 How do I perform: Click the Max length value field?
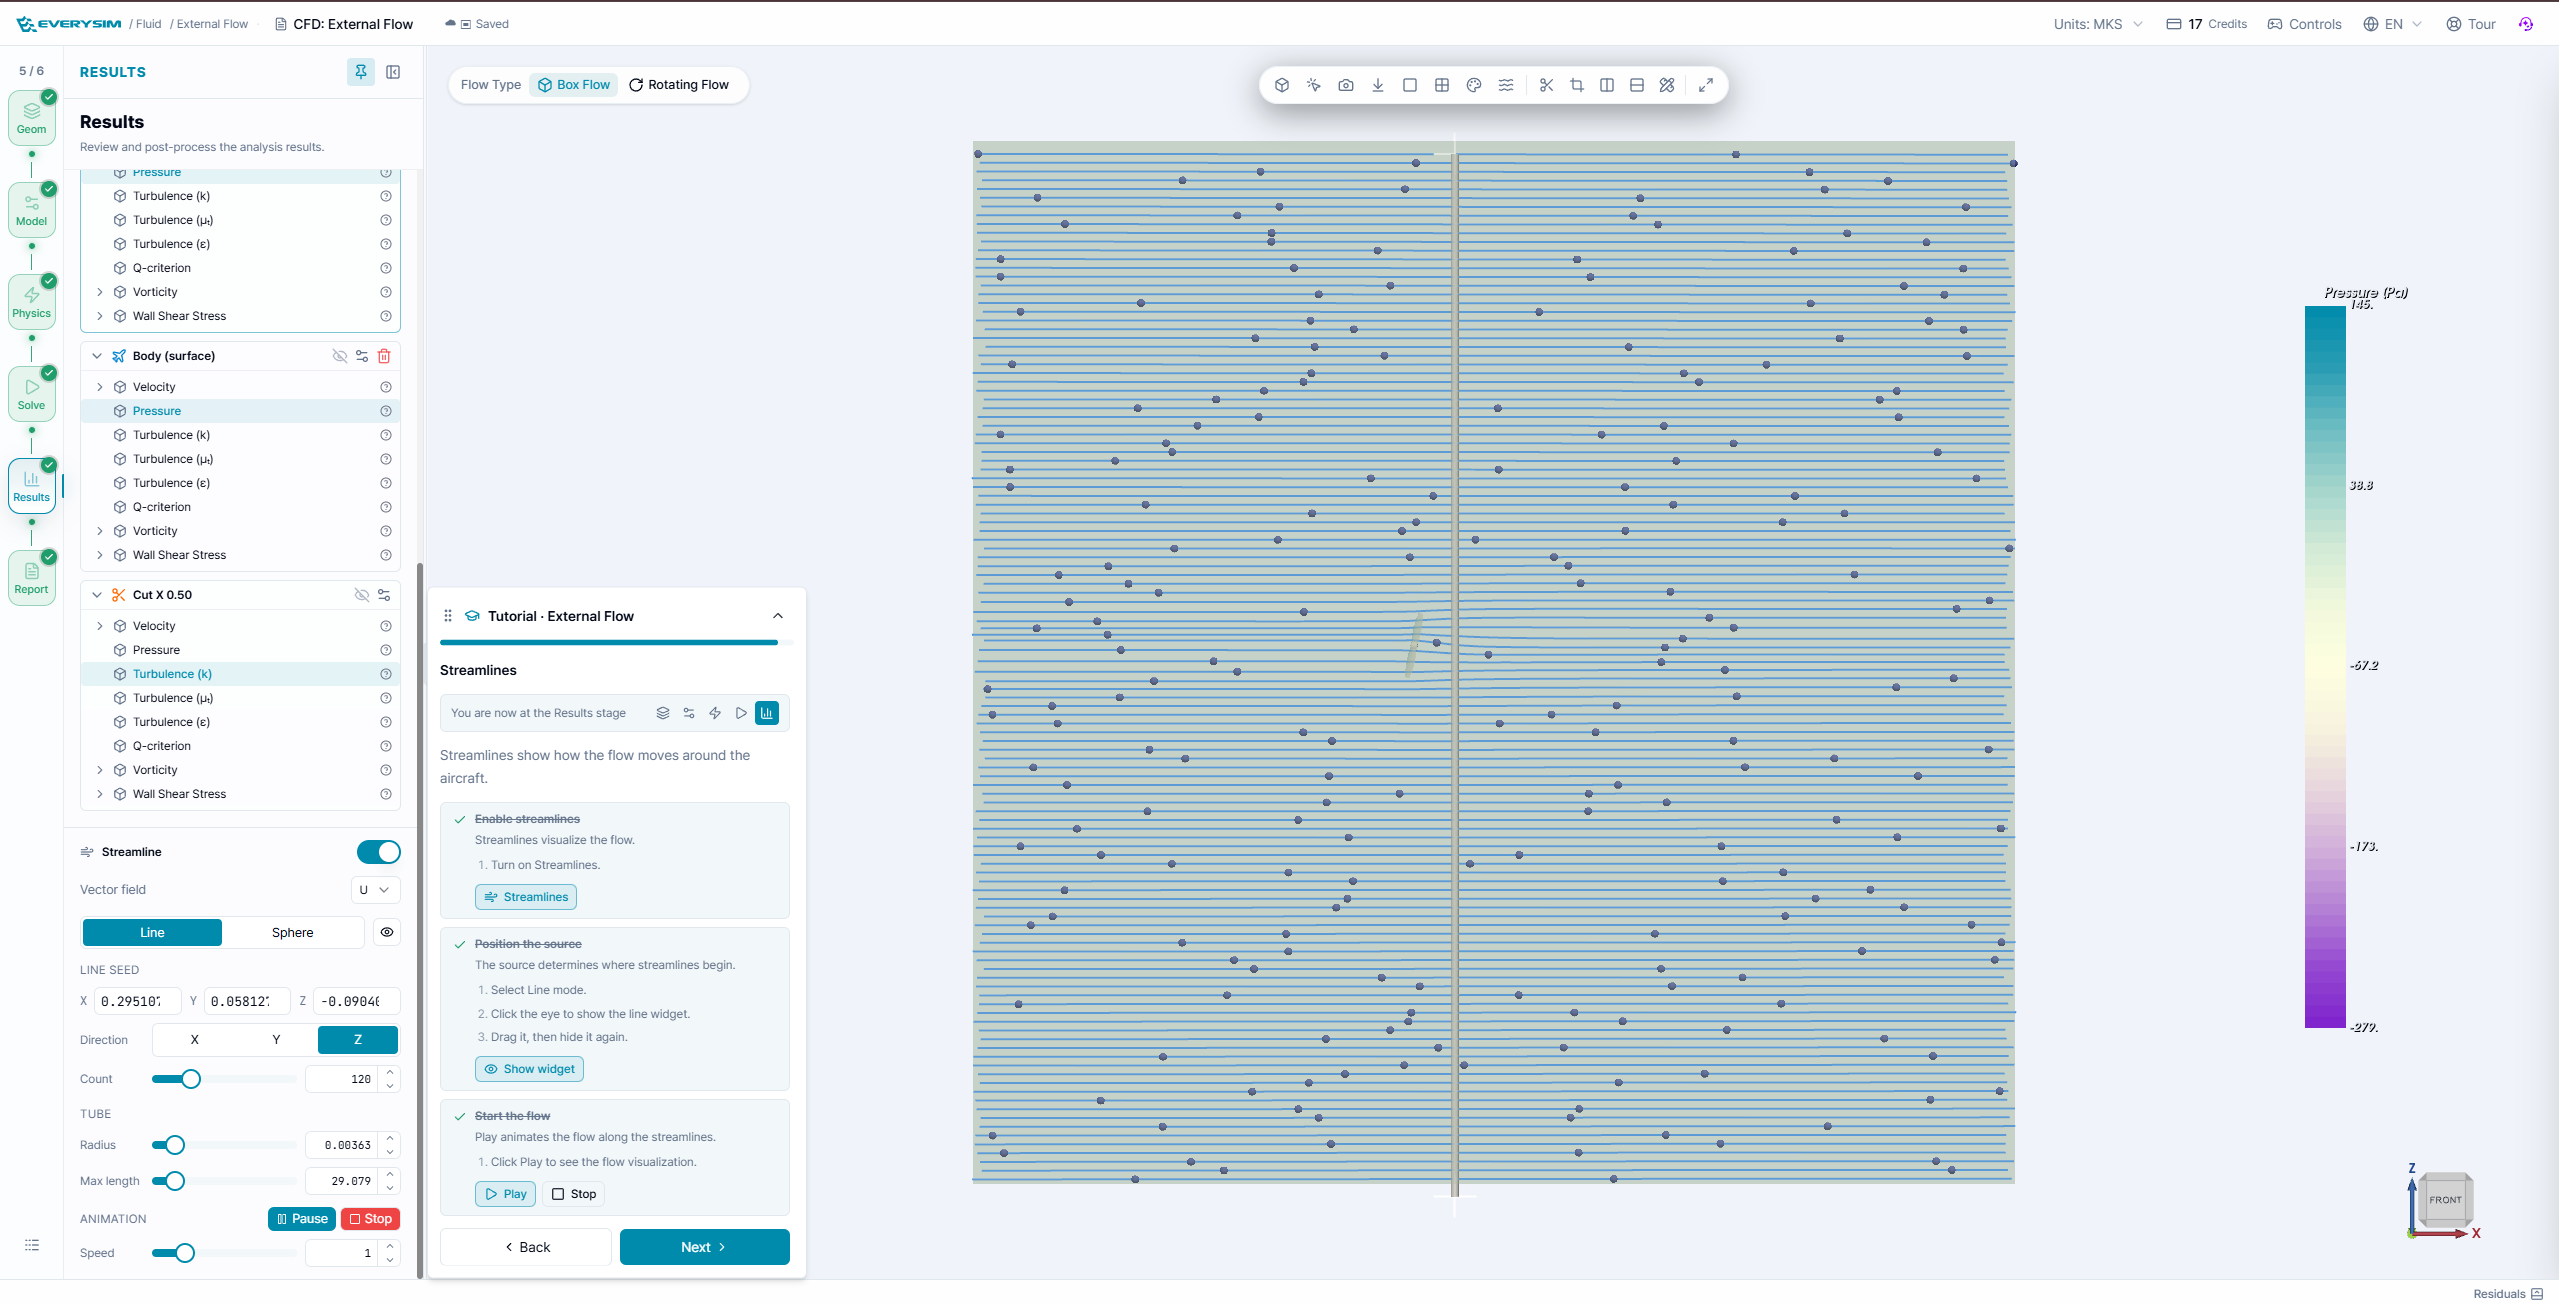[342, 1181]
